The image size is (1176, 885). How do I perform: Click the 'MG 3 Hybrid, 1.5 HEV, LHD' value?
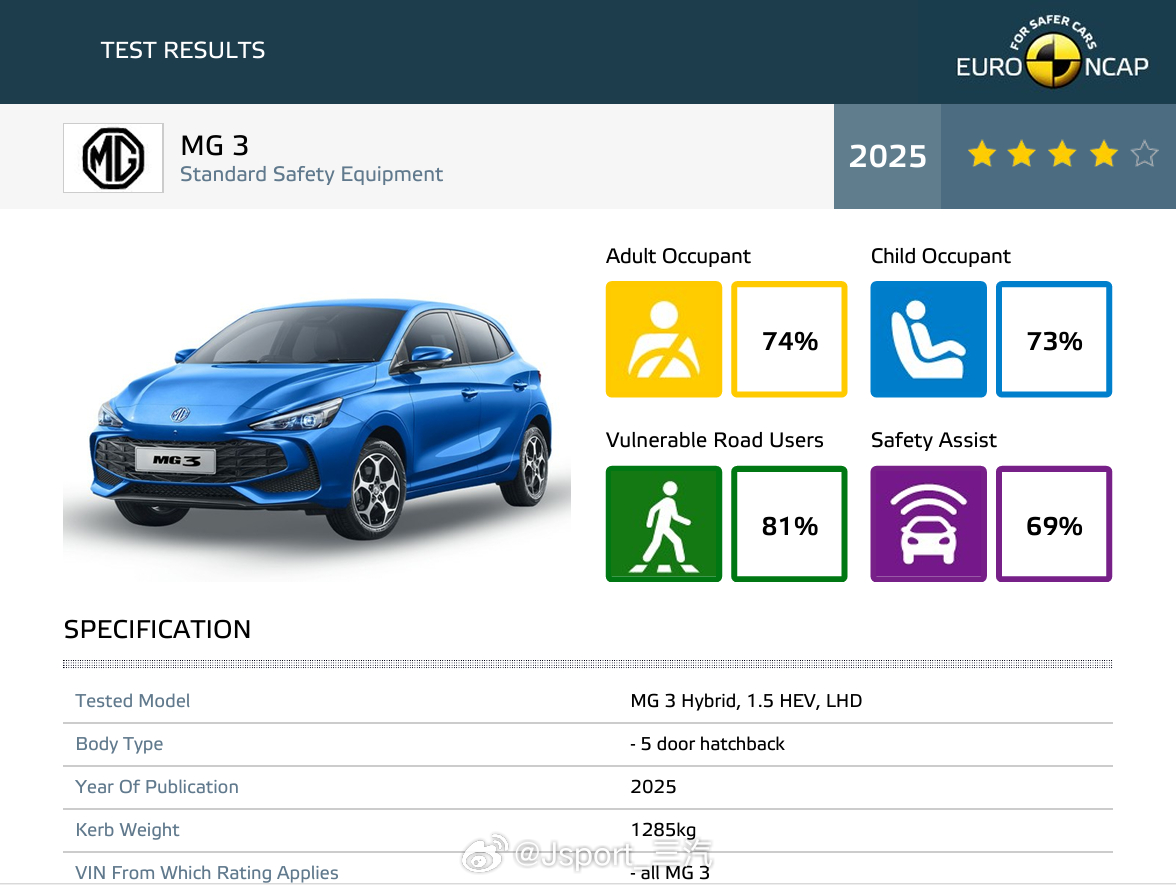pyautogui.click(x=746, y=700)
